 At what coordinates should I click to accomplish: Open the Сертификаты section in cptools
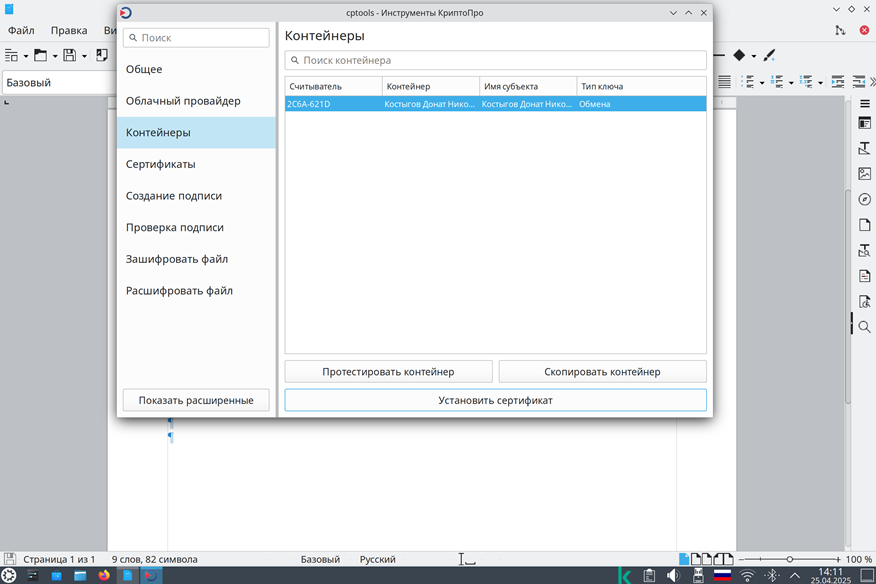[197, 164]
